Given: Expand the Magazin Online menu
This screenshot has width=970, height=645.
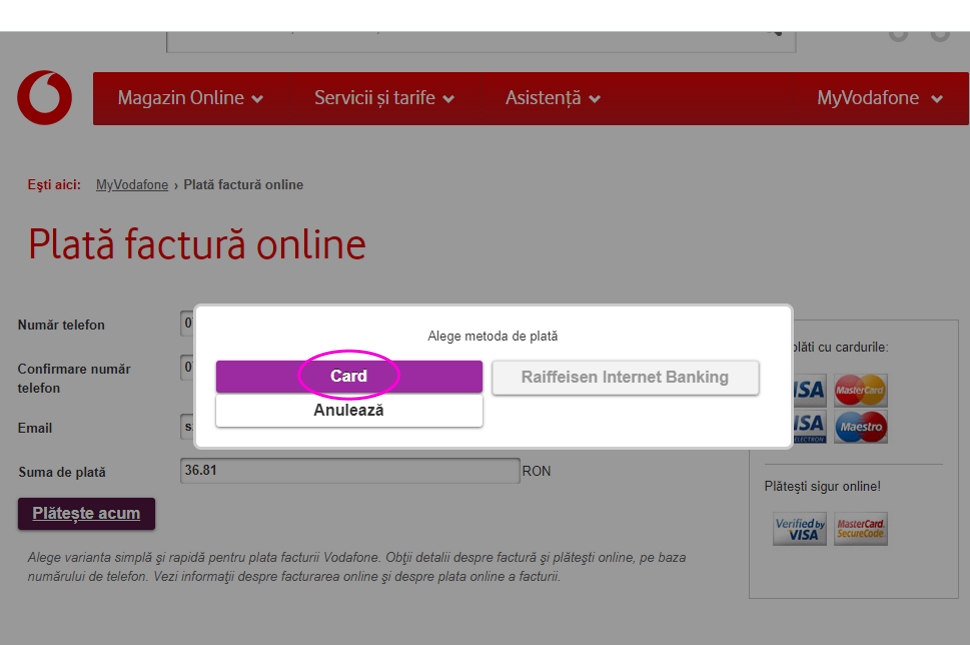Looking at the screenshot, I should pyautogui.click(x=190, y=98).
